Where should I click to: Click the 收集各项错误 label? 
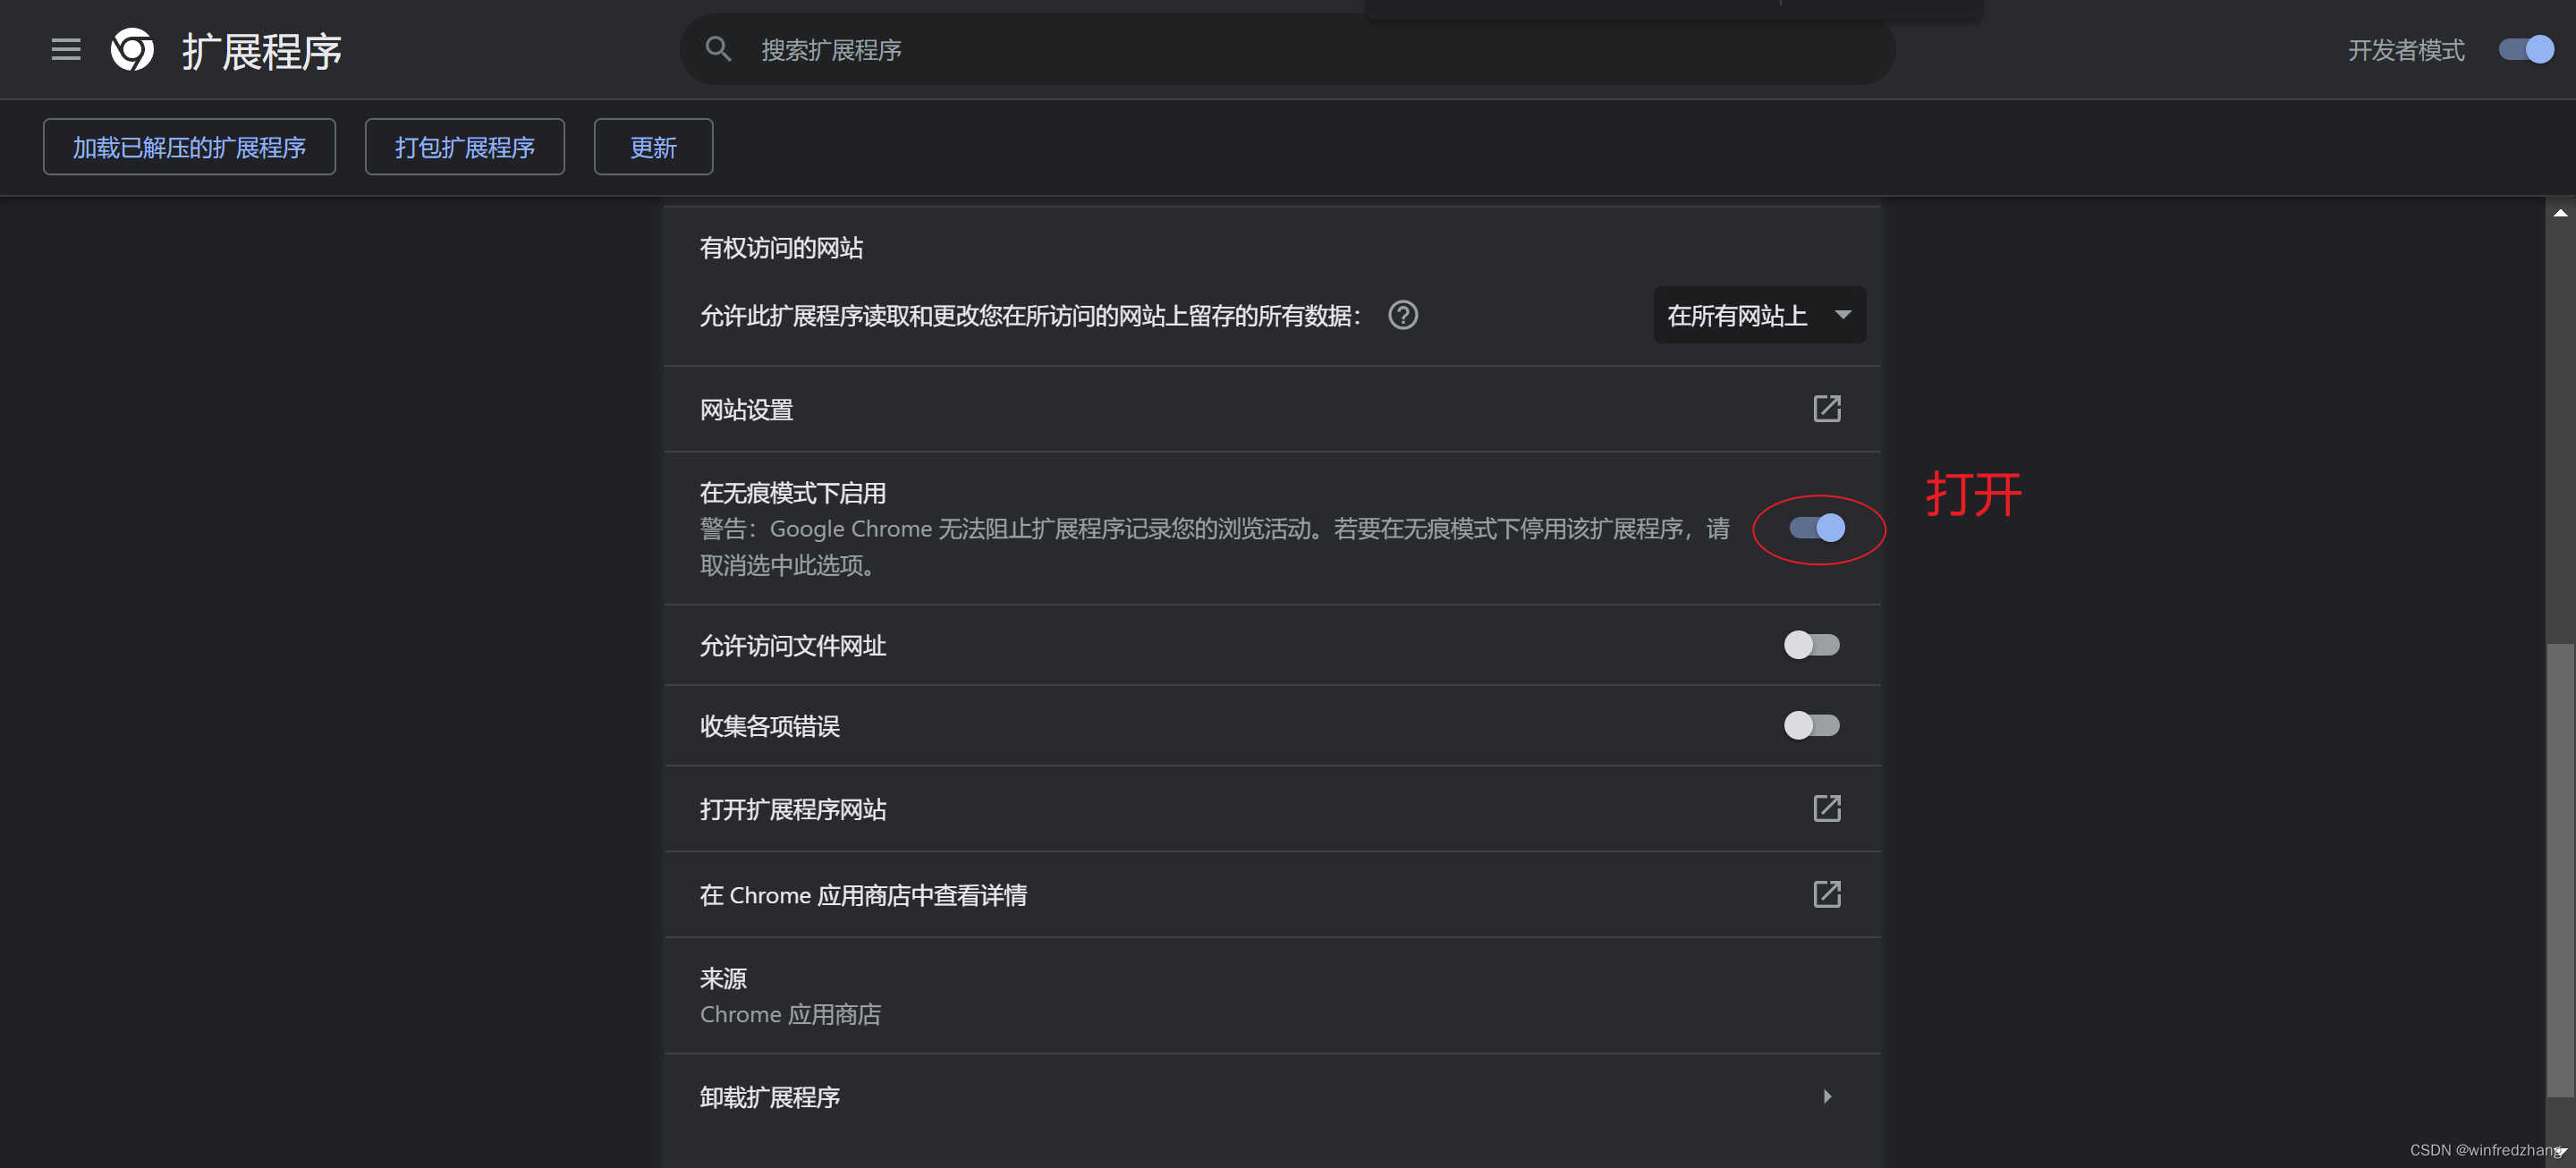pos(769,726)
